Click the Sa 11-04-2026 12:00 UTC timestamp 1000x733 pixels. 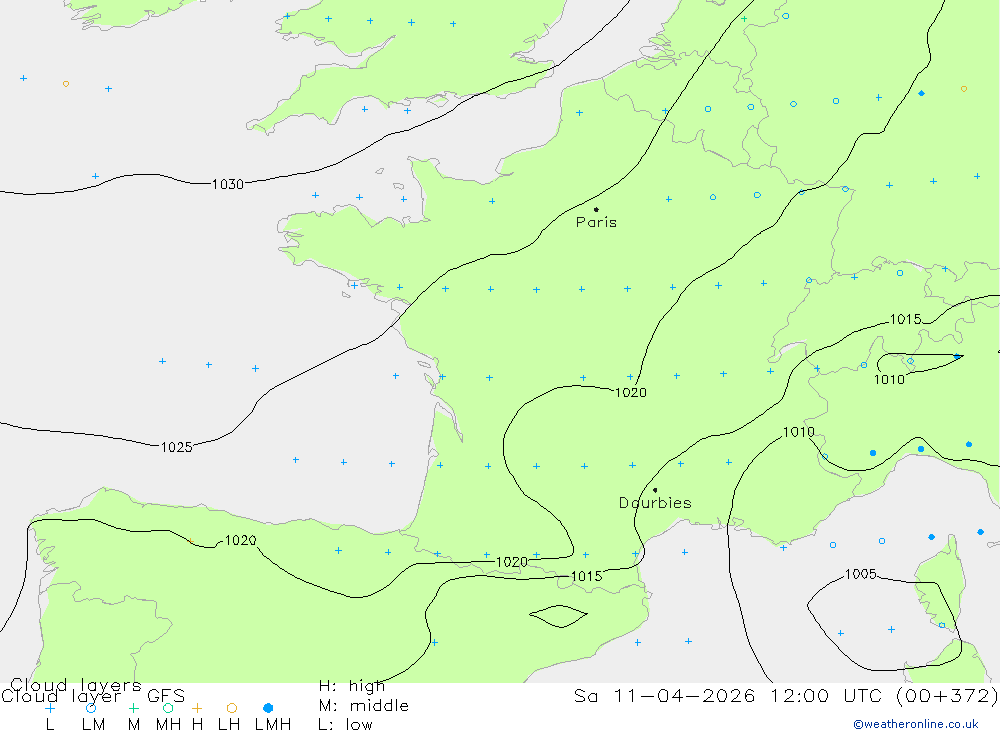pyautogui.click(x=786, y=695)
